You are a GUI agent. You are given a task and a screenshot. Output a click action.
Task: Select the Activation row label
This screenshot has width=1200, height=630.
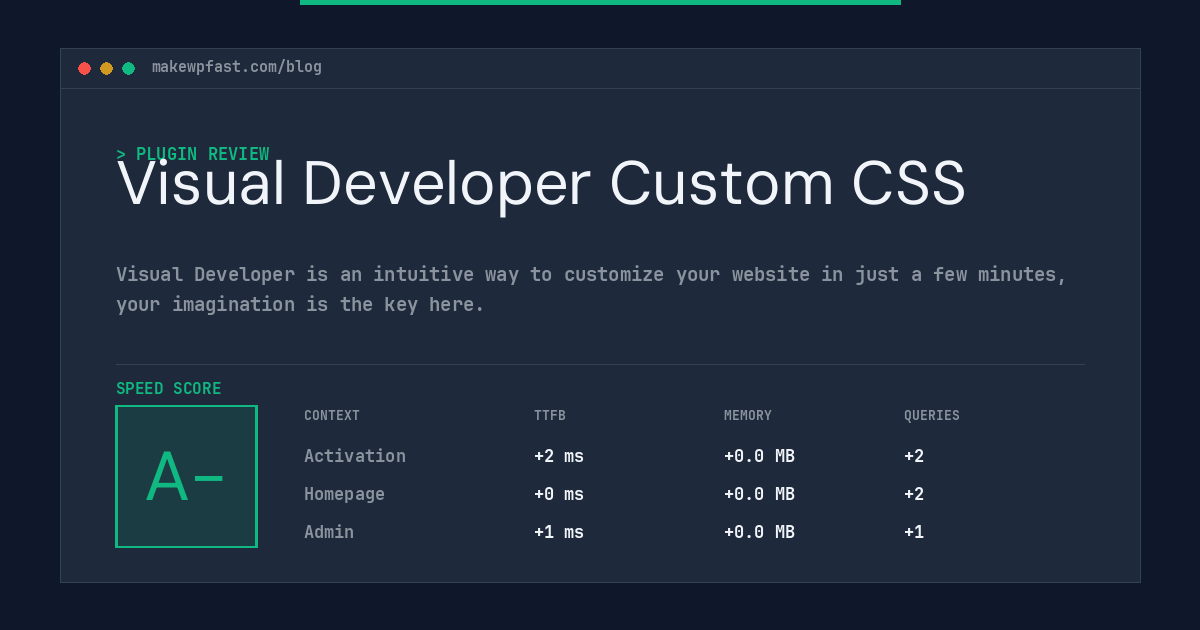point(355,456)
